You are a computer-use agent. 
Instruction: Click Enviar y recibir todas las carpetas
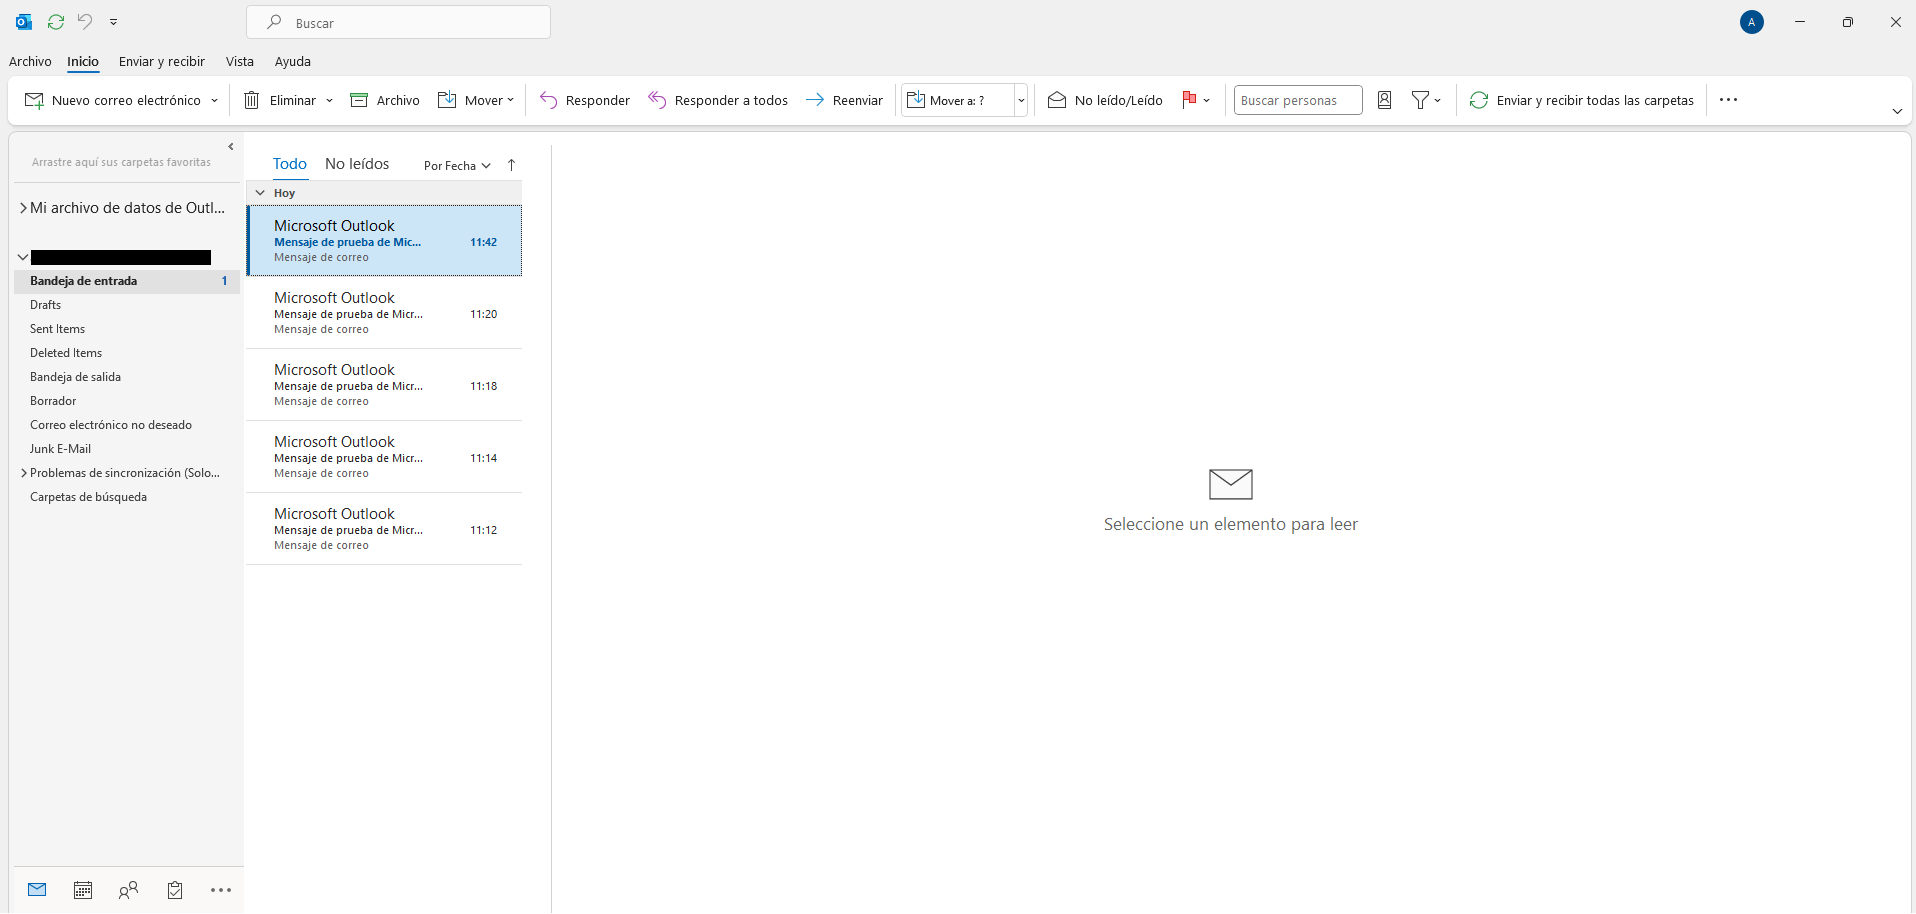click(1582, 100)
